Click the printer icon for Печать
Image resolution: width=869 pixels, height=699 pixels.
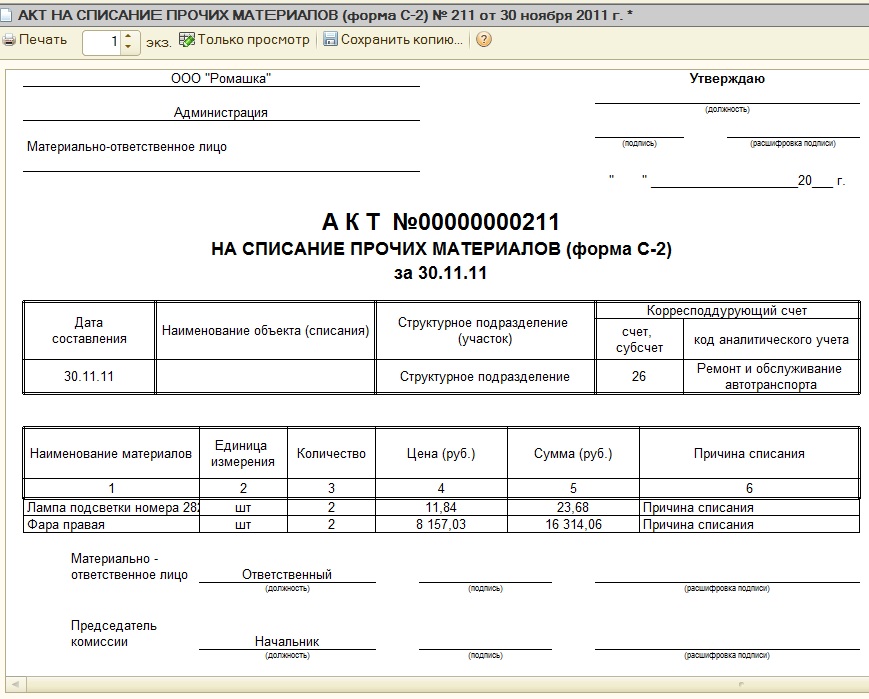click(9, 40)
